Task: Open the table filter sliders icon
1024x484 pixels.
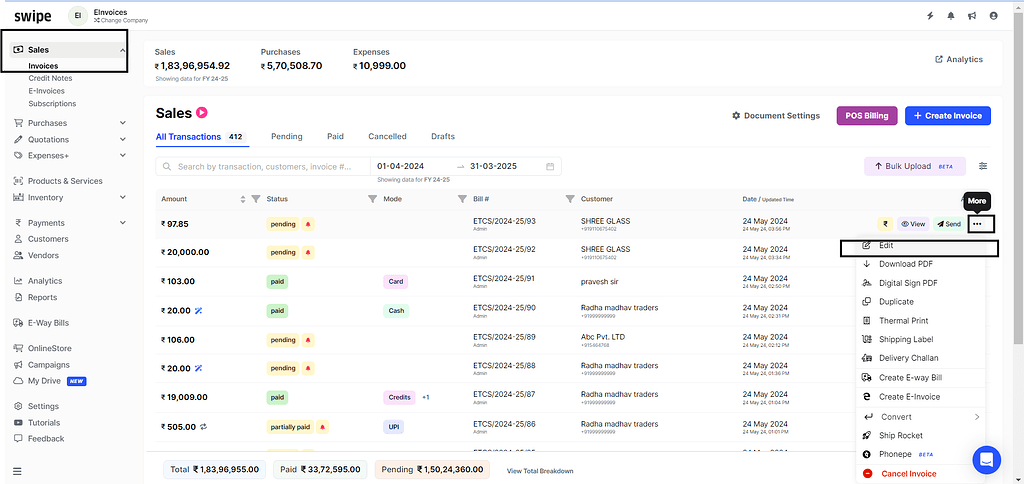Action: [x=982, y=166]
